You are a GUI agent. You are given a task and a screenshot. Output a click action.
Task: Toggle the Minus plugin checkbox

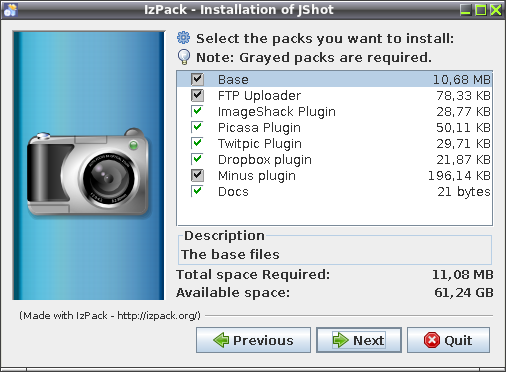coord(197,175)
